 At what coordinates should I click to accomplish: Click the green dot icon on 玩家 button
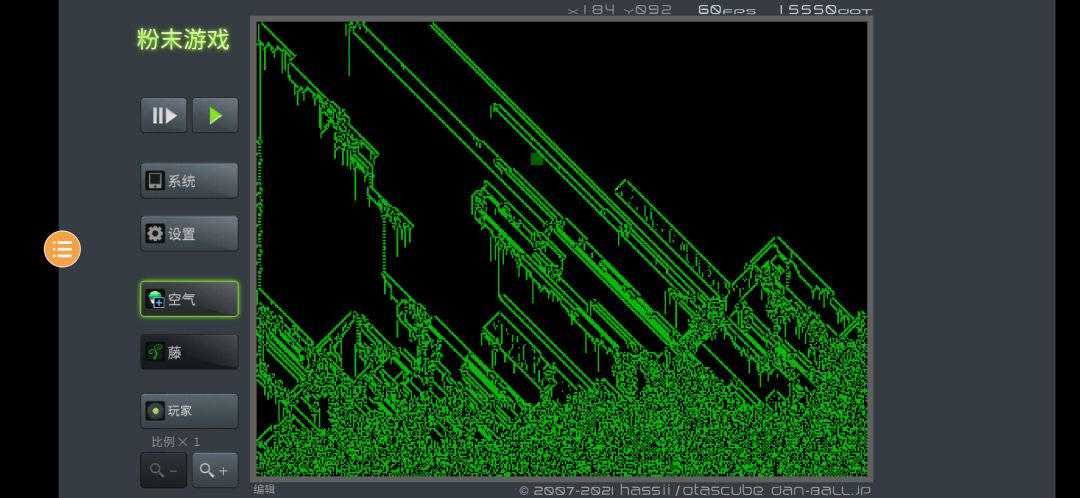[x=155, y=411]
